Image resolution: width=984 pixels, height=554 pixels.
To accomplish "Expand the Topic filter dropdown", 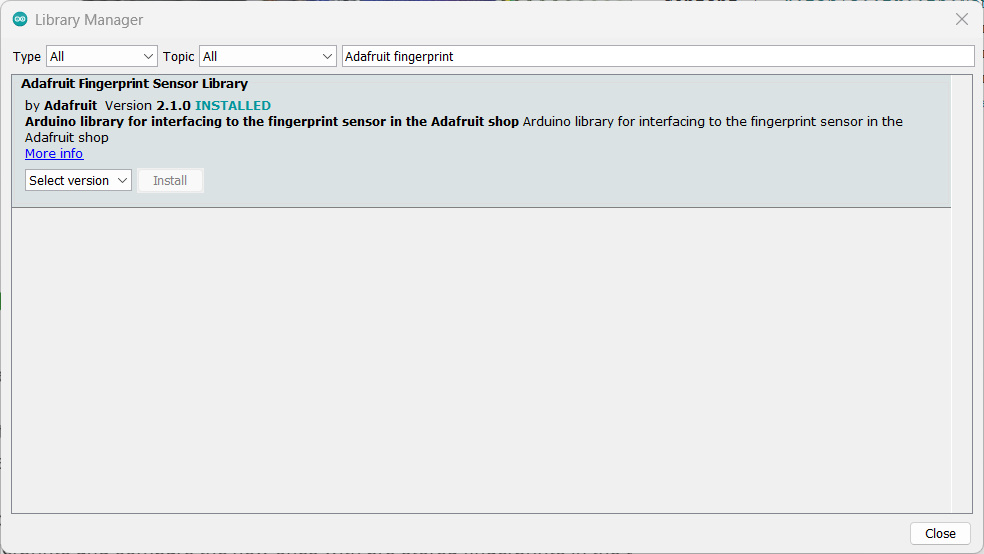I will point(268,57).
